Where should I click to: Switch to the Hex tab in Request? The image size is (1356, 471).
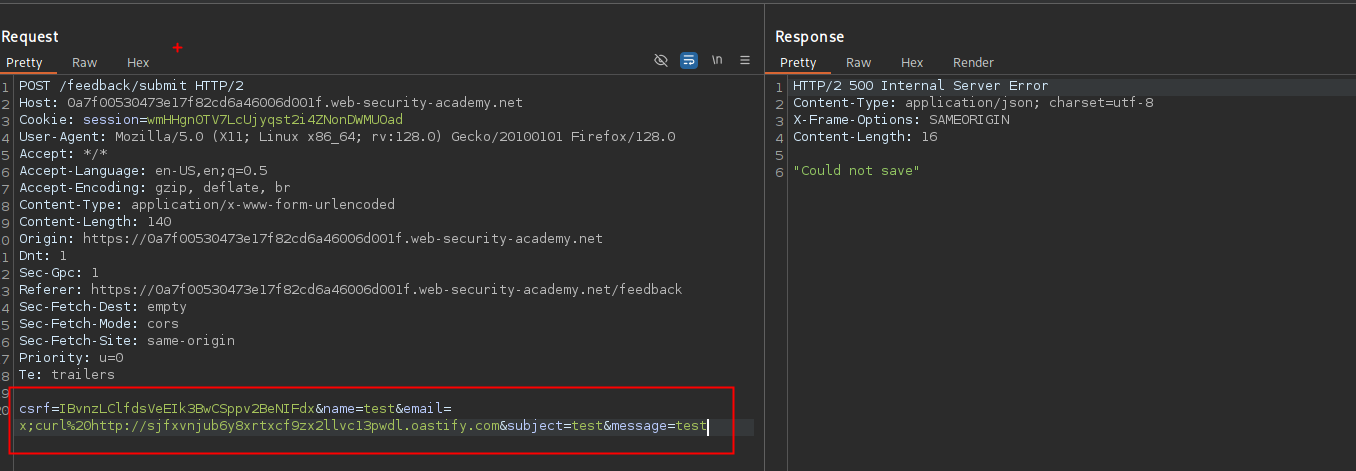click(x=138, y=63)
